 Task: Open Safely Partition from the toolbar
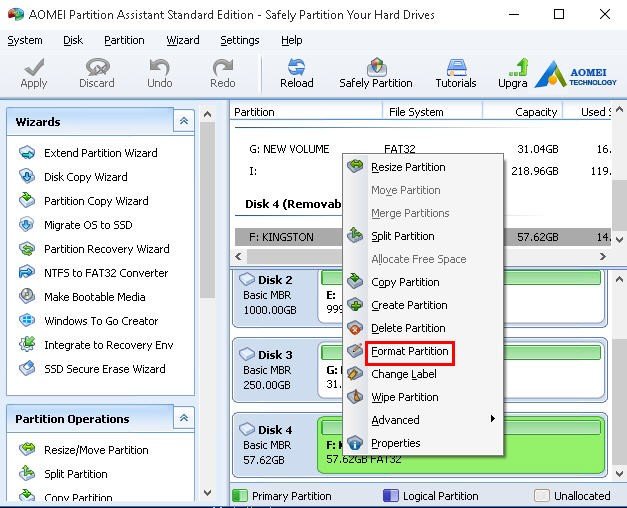coord(376,73)
